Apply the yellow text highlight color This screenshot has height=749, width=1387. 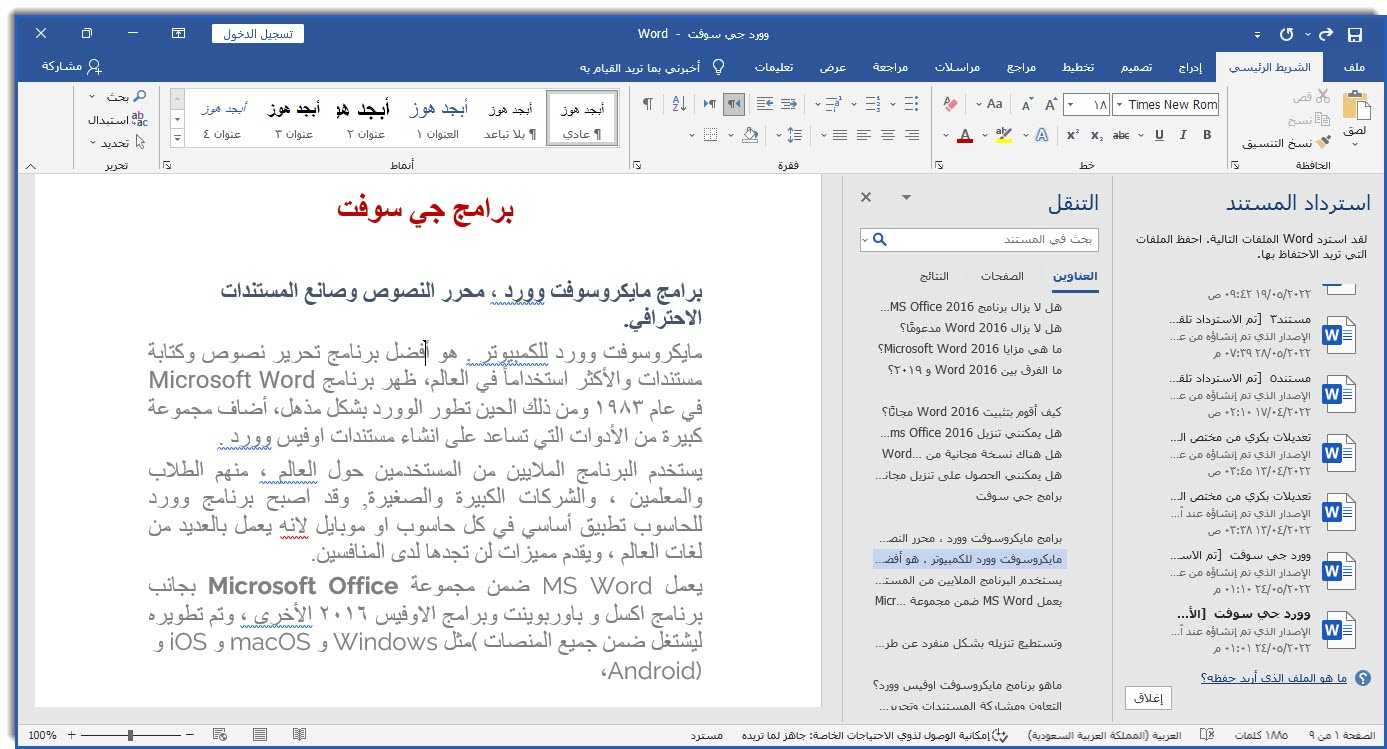point(1004,135)
